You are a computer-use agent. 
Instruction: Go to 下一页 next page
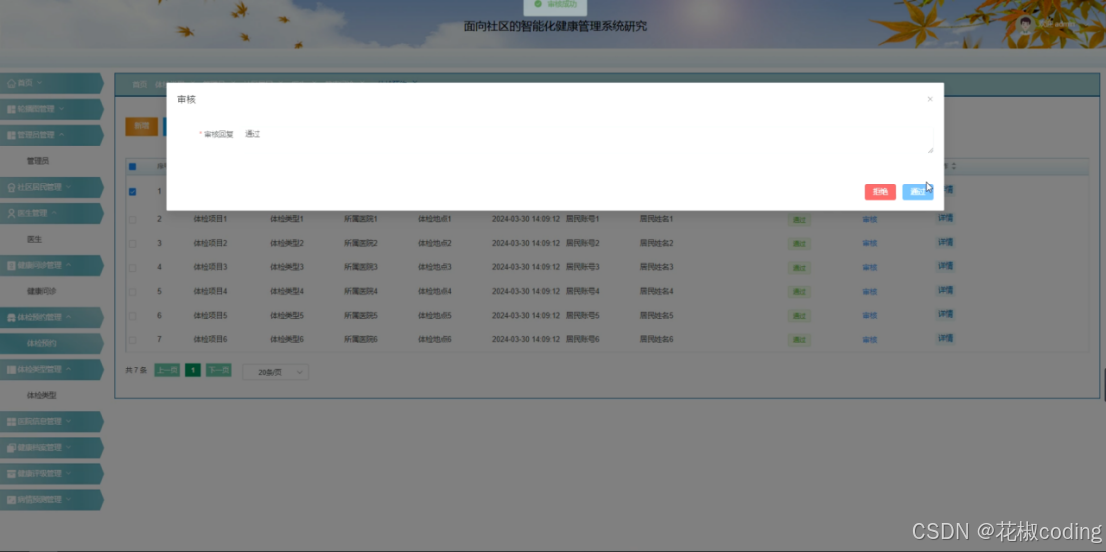click(x=219, y=370)
